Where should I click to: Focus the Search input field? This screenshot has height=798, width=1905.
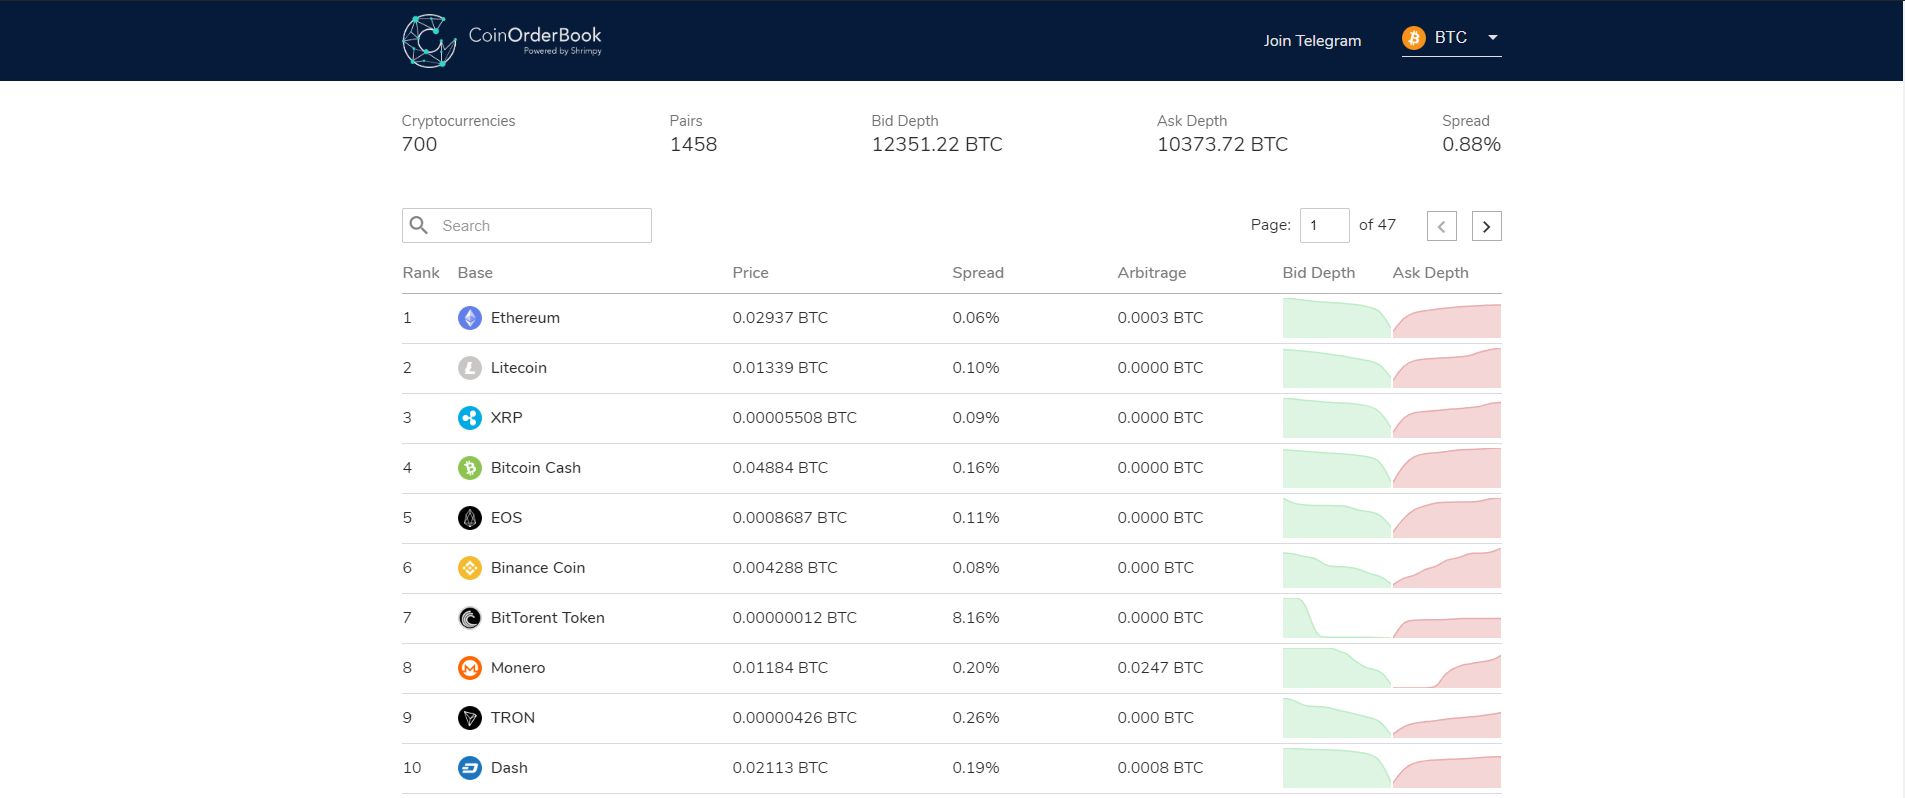coord(527,225)
